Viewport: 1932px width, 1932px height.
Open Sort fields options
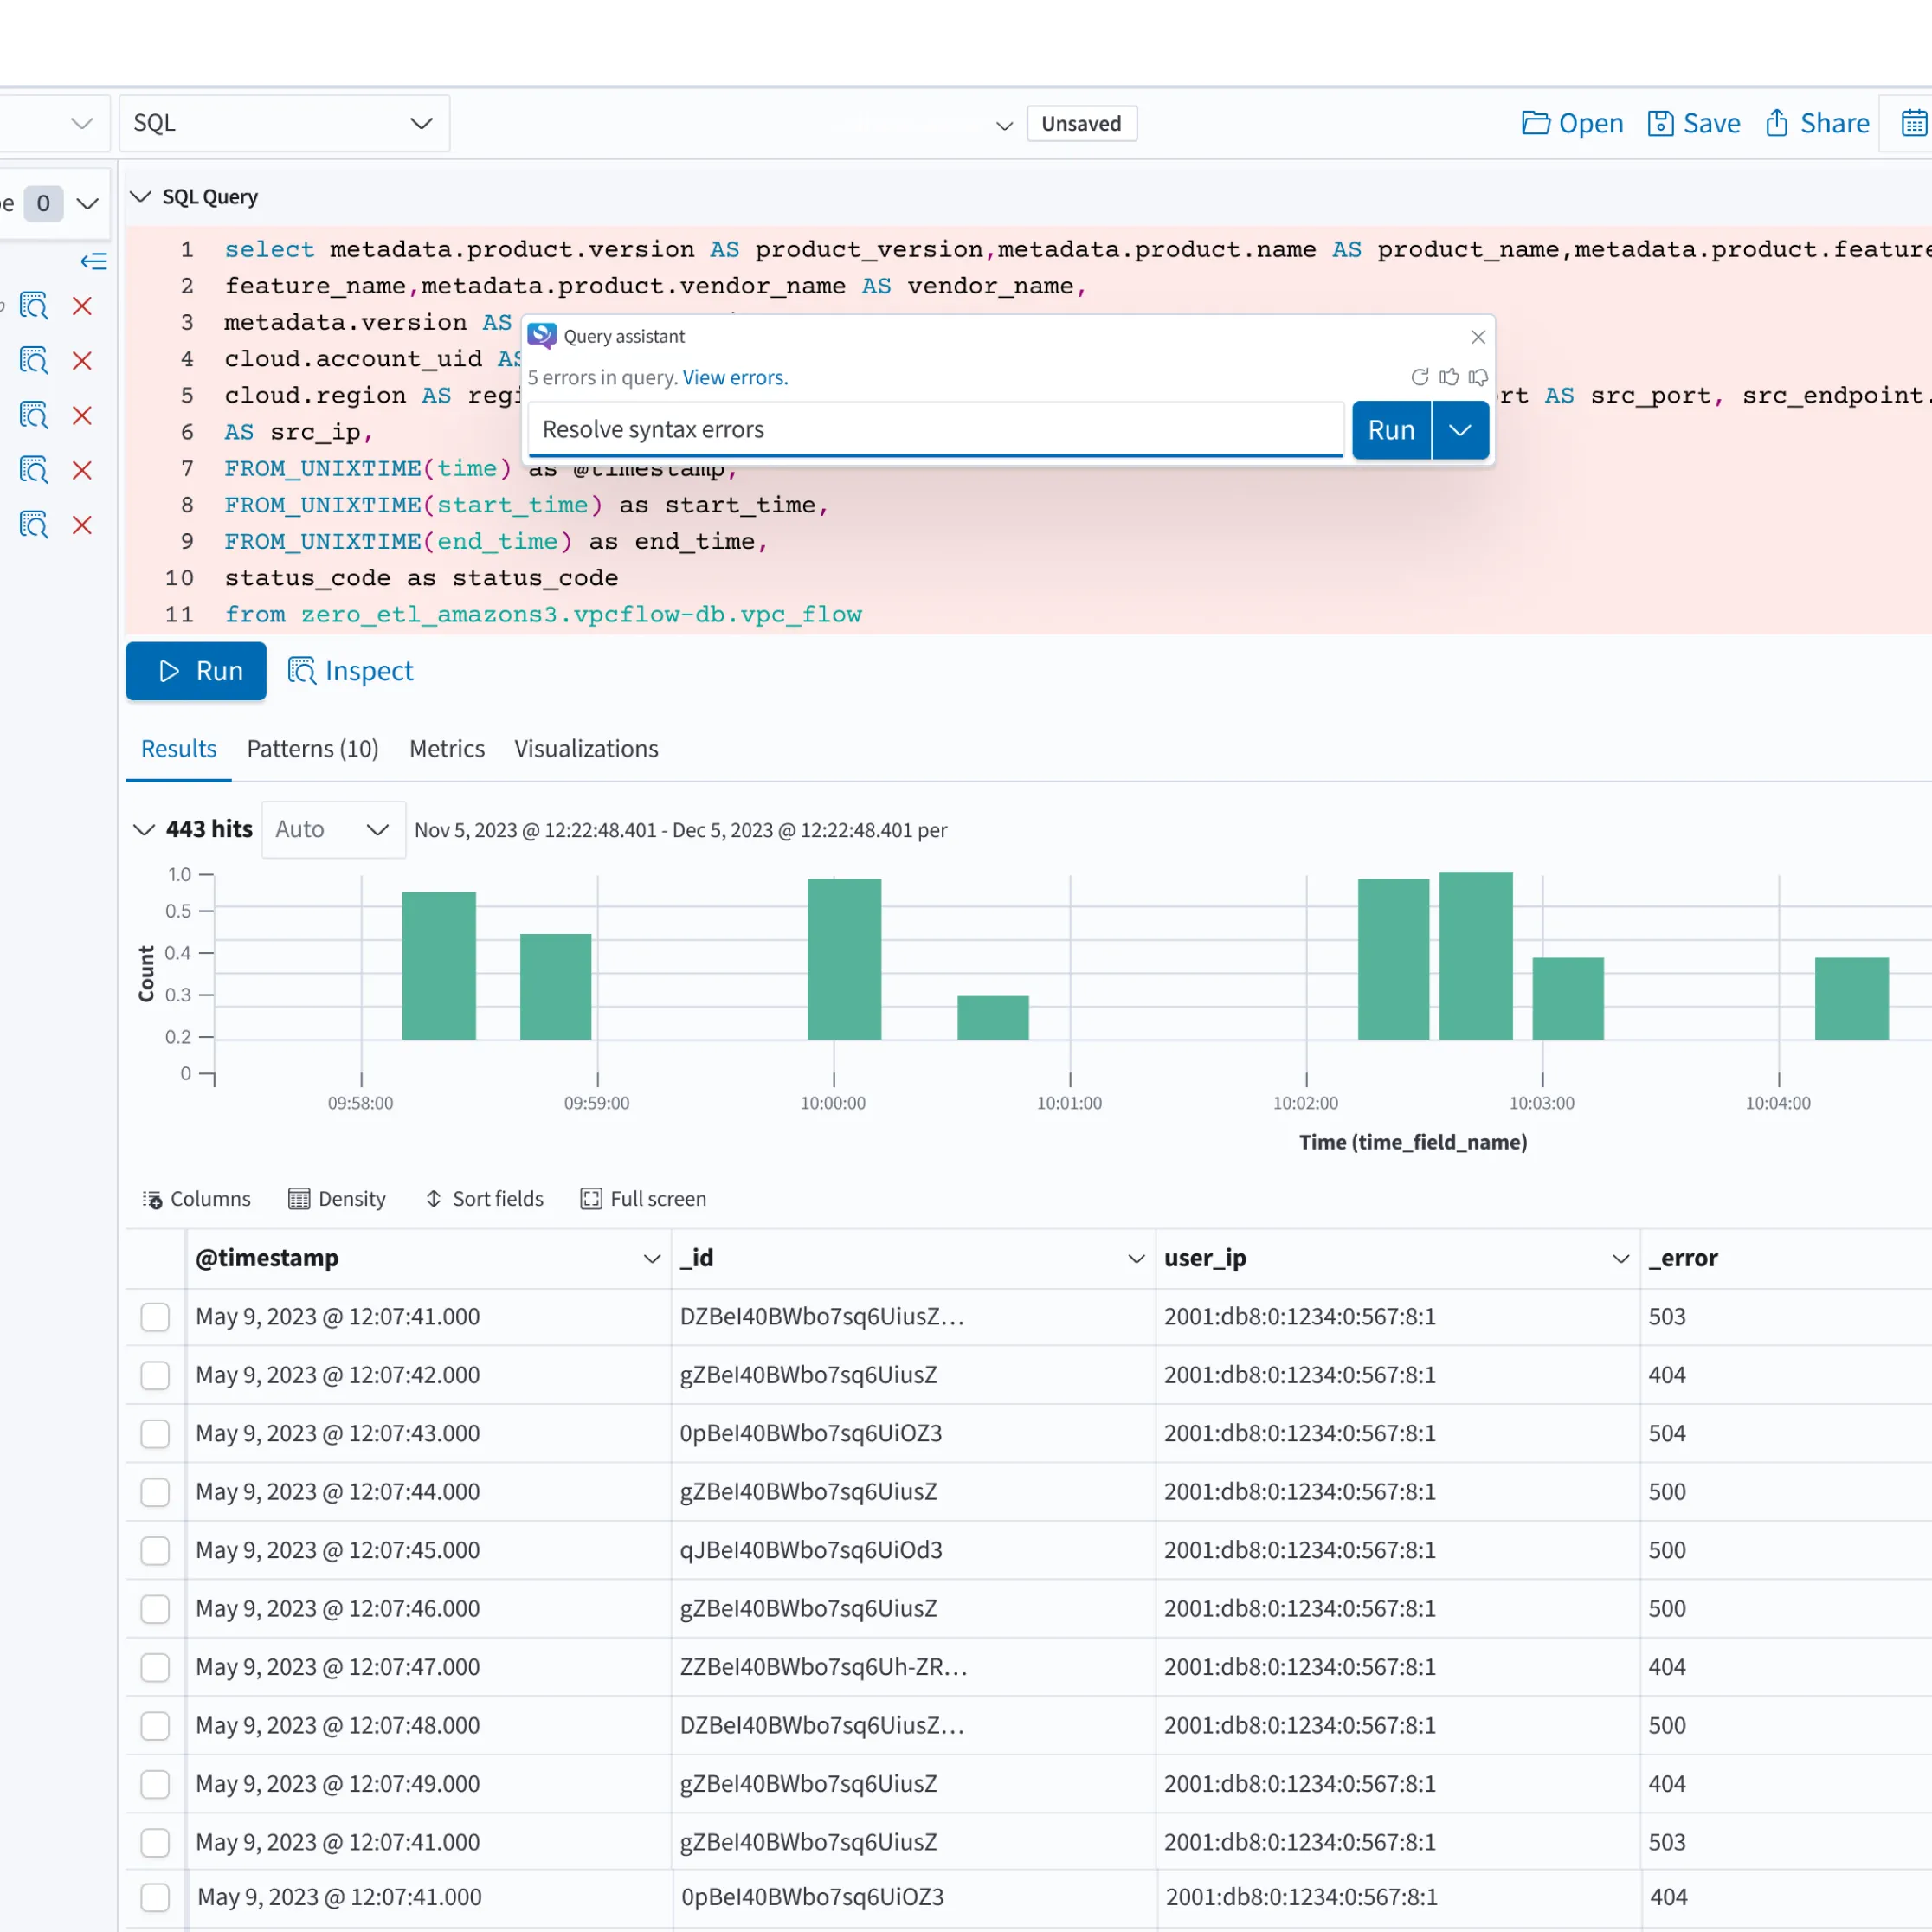tap(484, 1198)
